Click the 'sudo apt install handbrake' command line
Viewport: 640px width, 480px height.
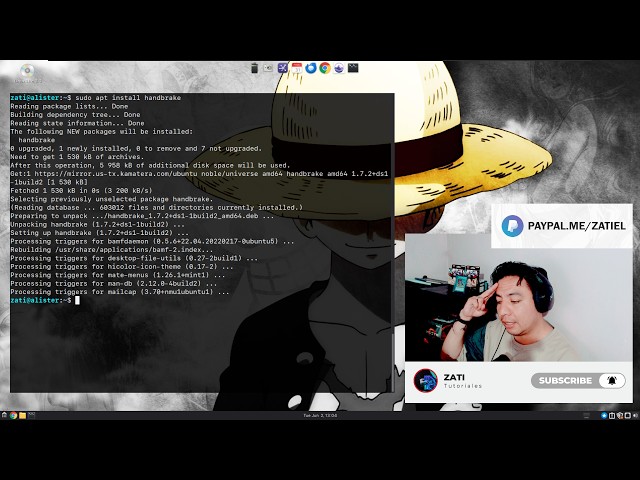tap(128, 98)
